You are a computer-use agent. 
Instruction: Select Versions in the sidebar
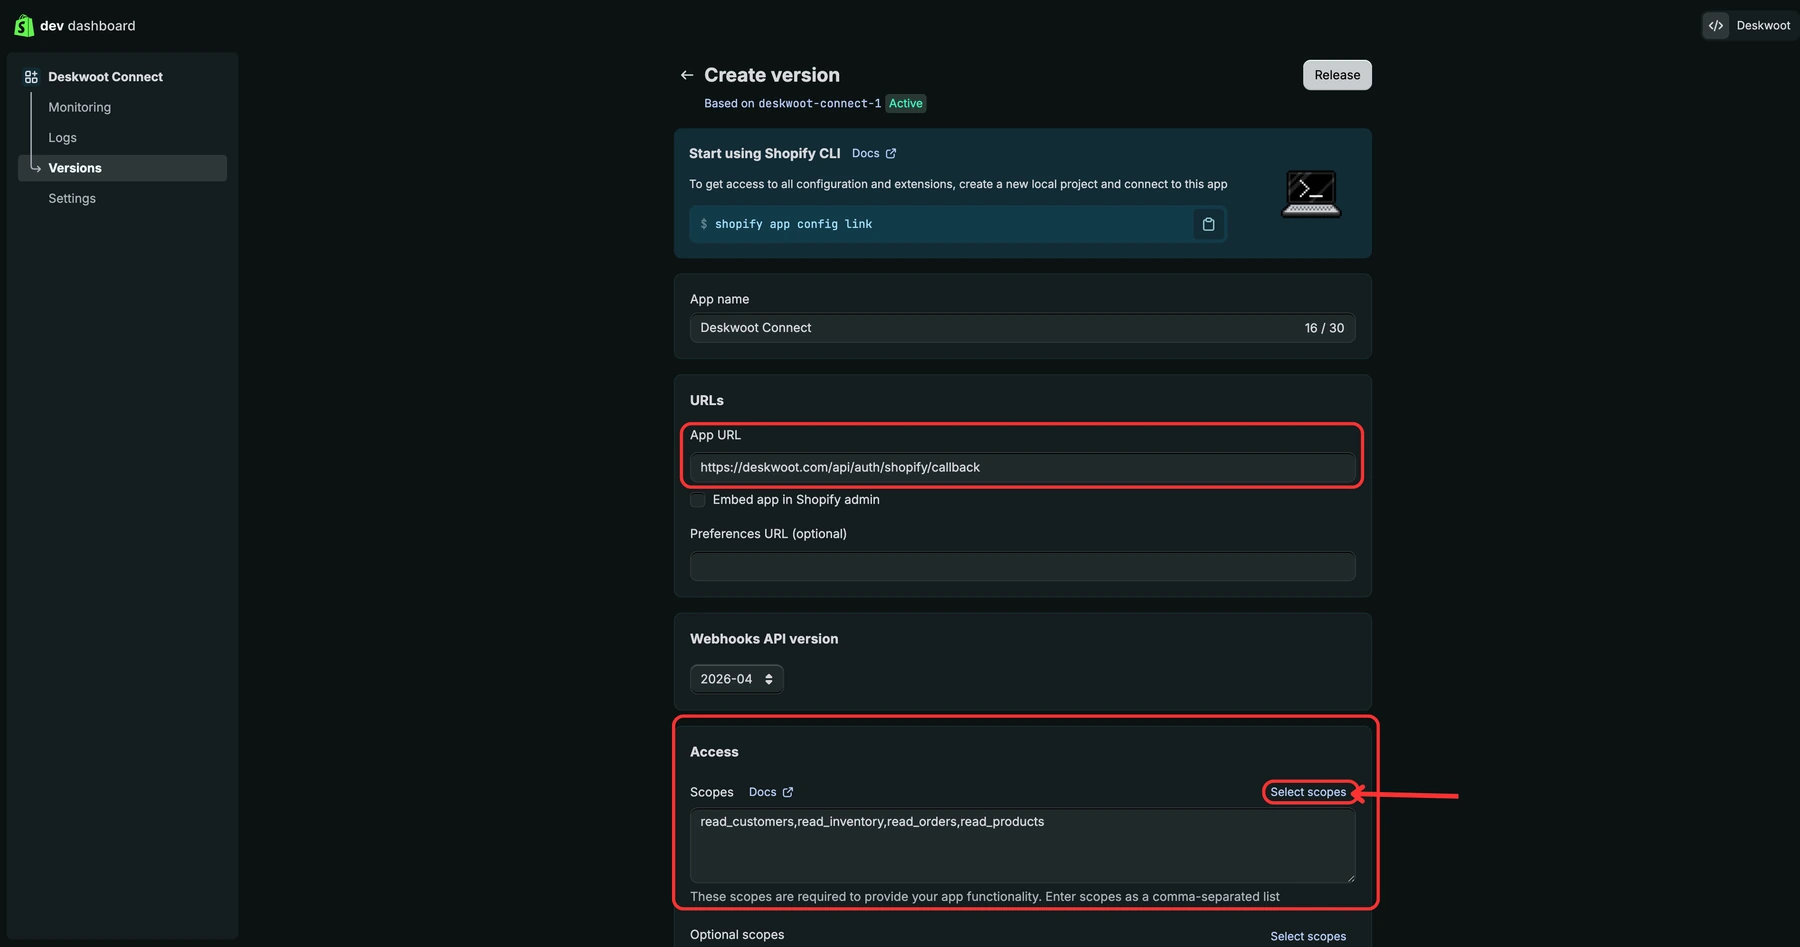pyautogui.click(x=123, y=168)
